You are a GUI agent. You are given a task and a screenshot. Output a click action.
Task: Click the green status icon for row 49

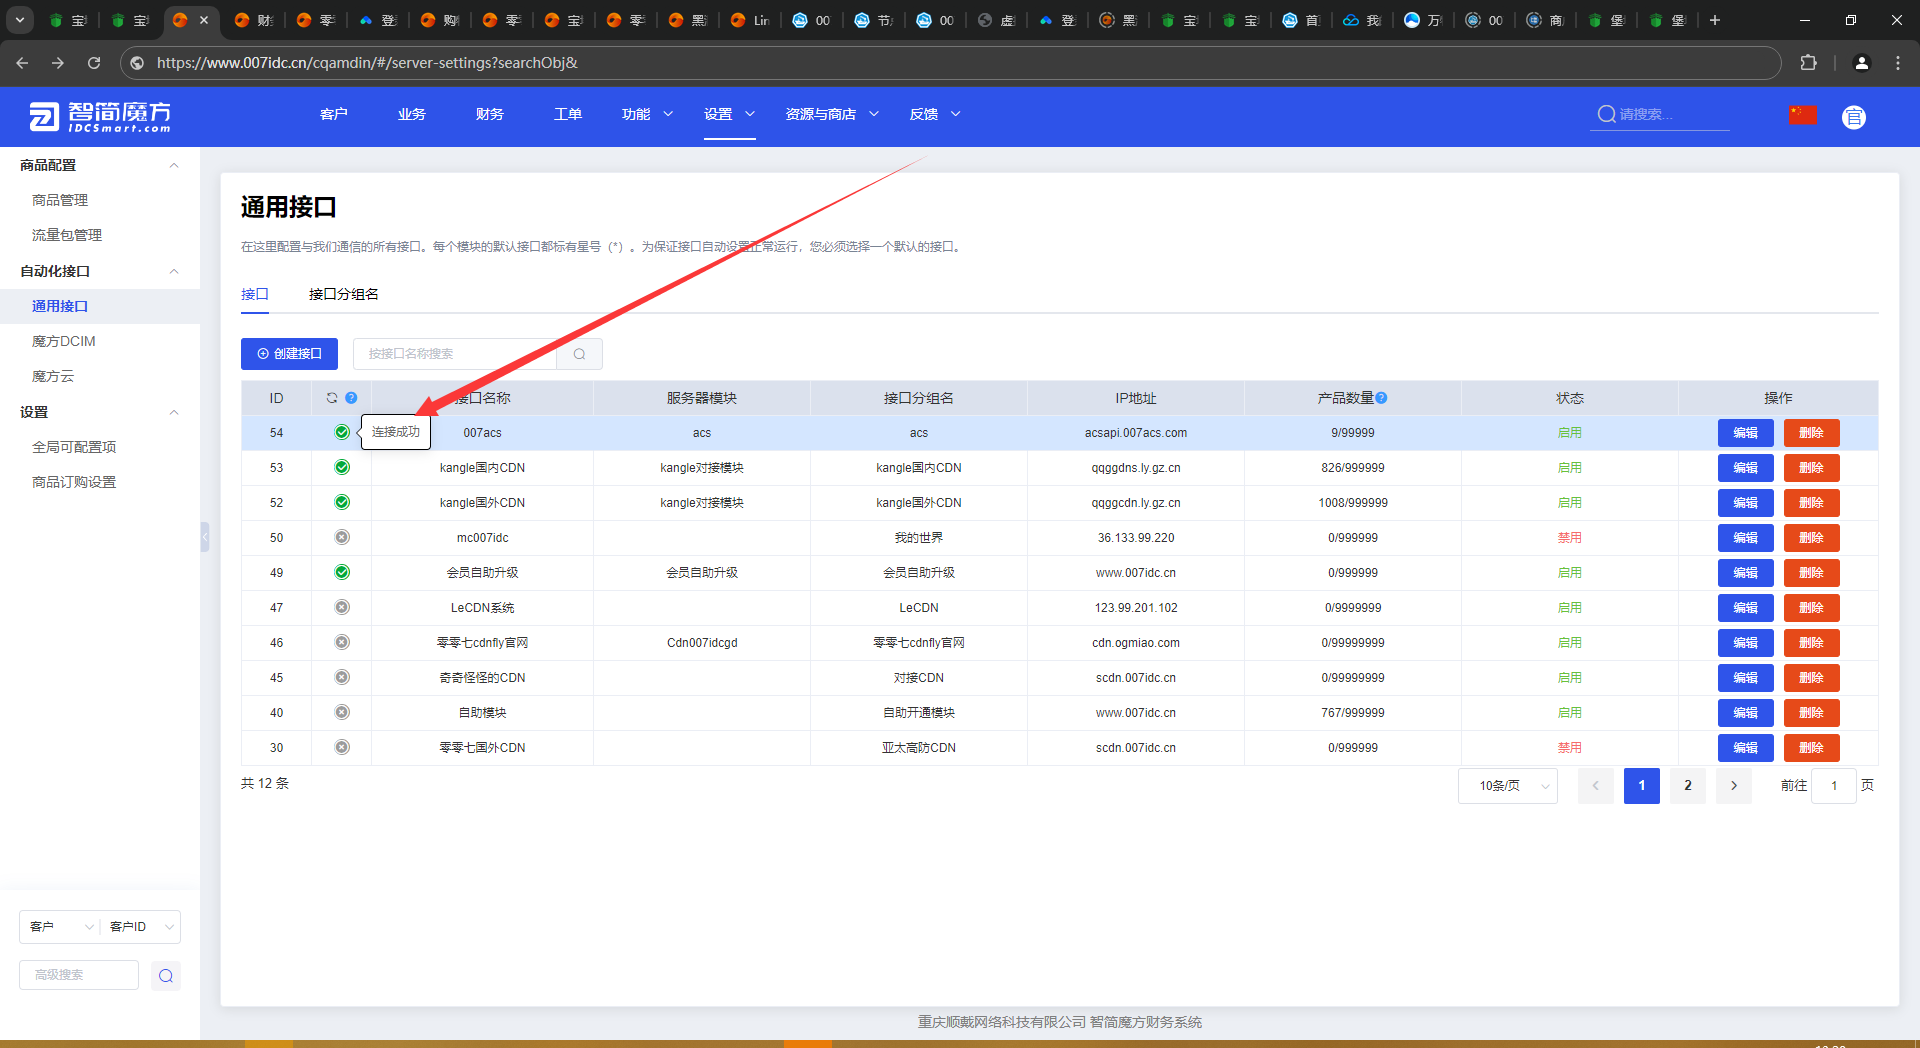click(x=342, y=573)
